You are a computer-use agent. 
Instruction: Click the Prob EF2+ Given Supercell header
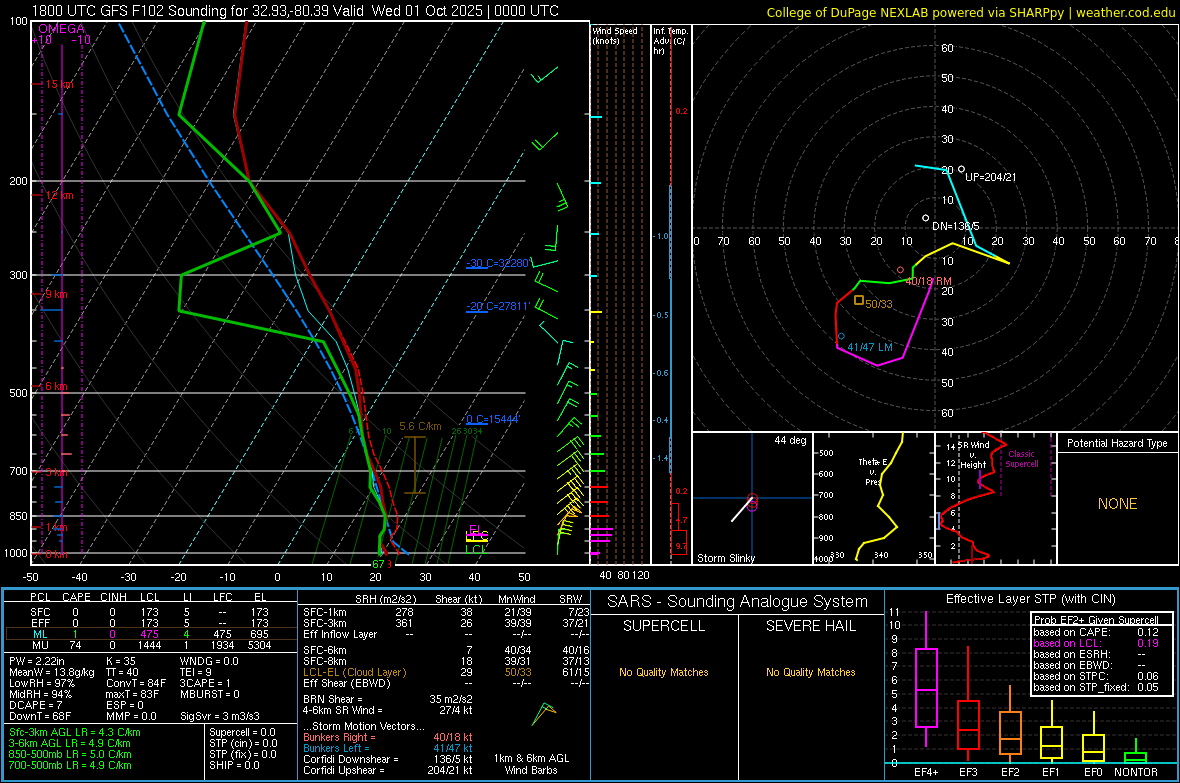pyautogui.click(x=1096, y=620)
